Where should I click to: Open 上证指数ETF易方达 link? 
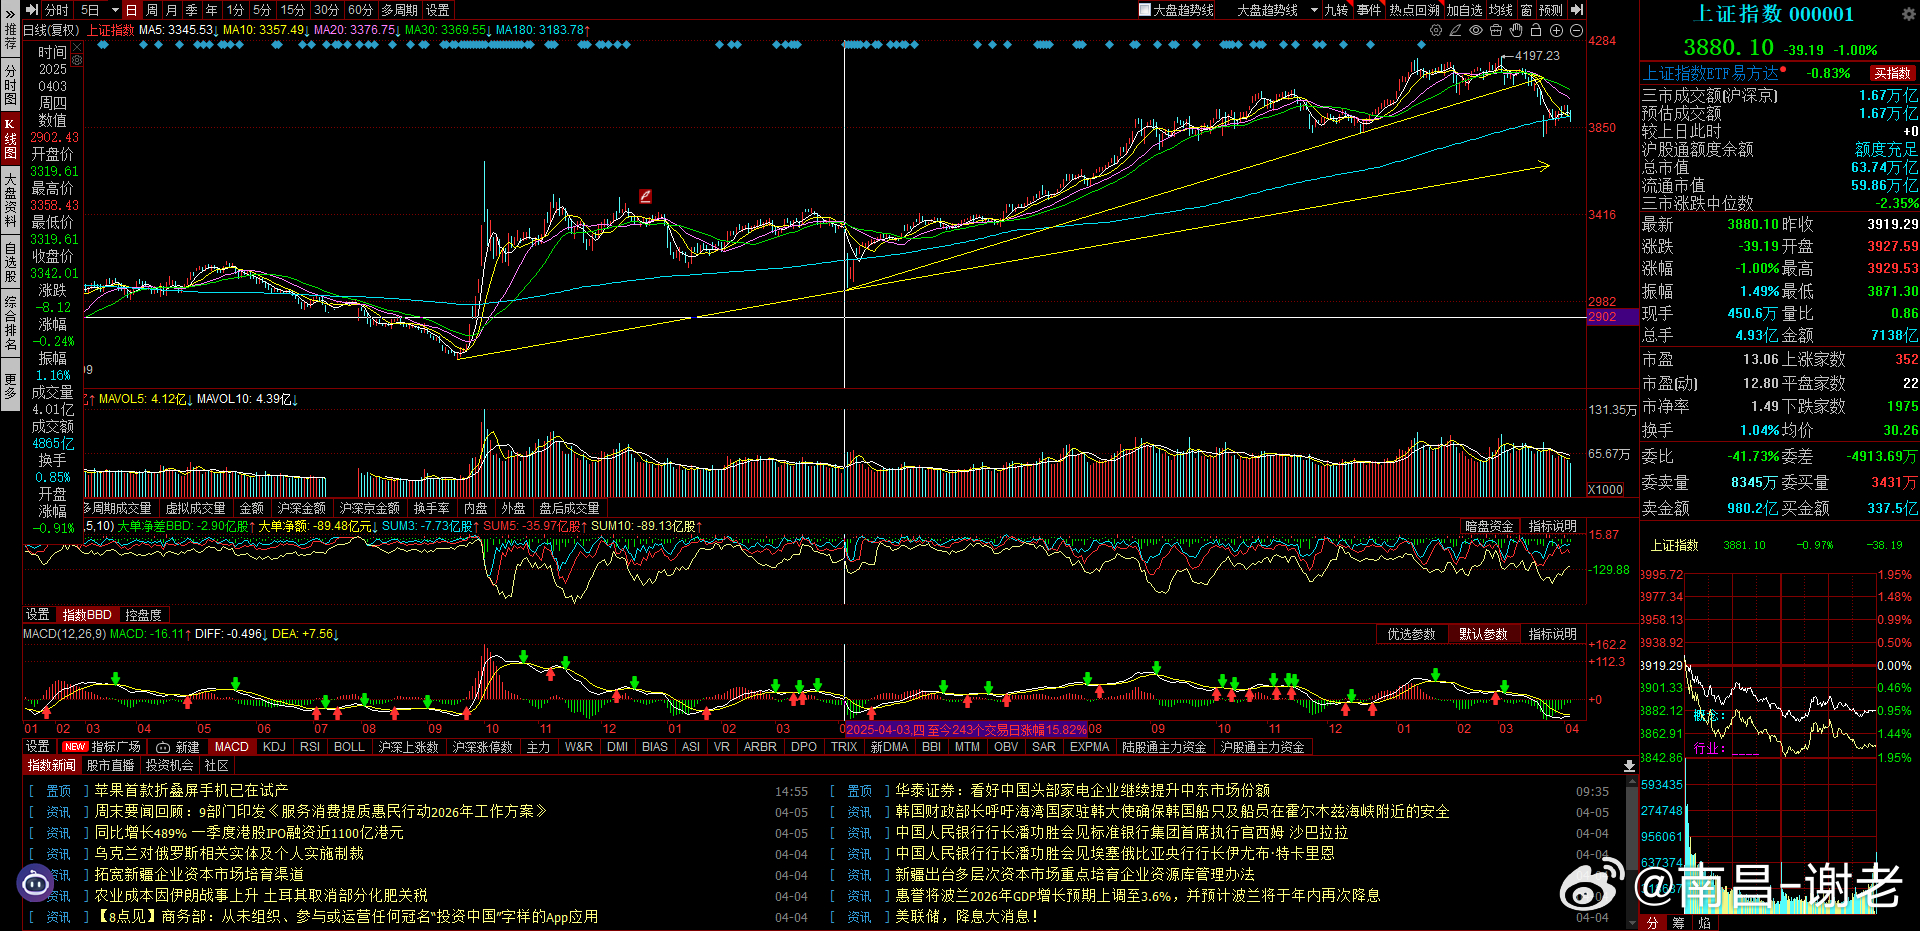point(1710,73)
